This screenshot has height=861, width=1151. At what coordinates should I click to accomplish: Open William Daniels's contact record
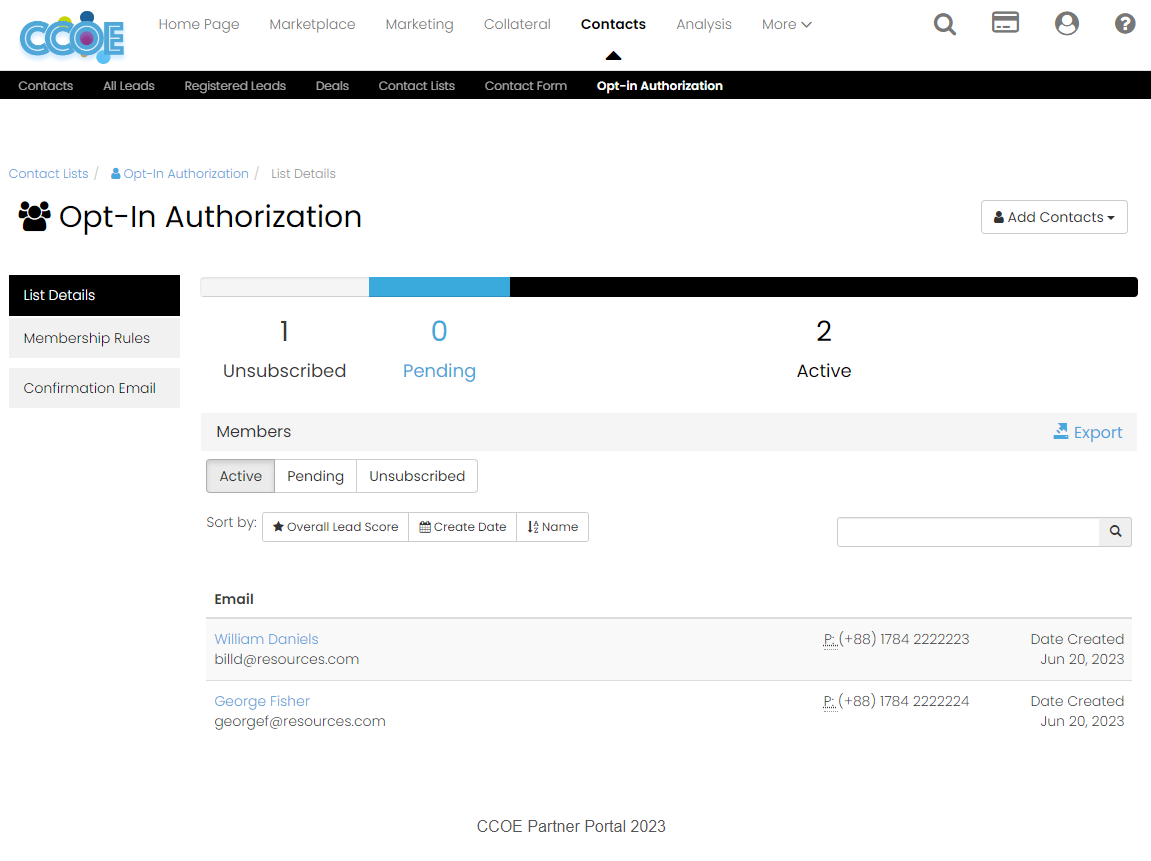coord(266,638)
